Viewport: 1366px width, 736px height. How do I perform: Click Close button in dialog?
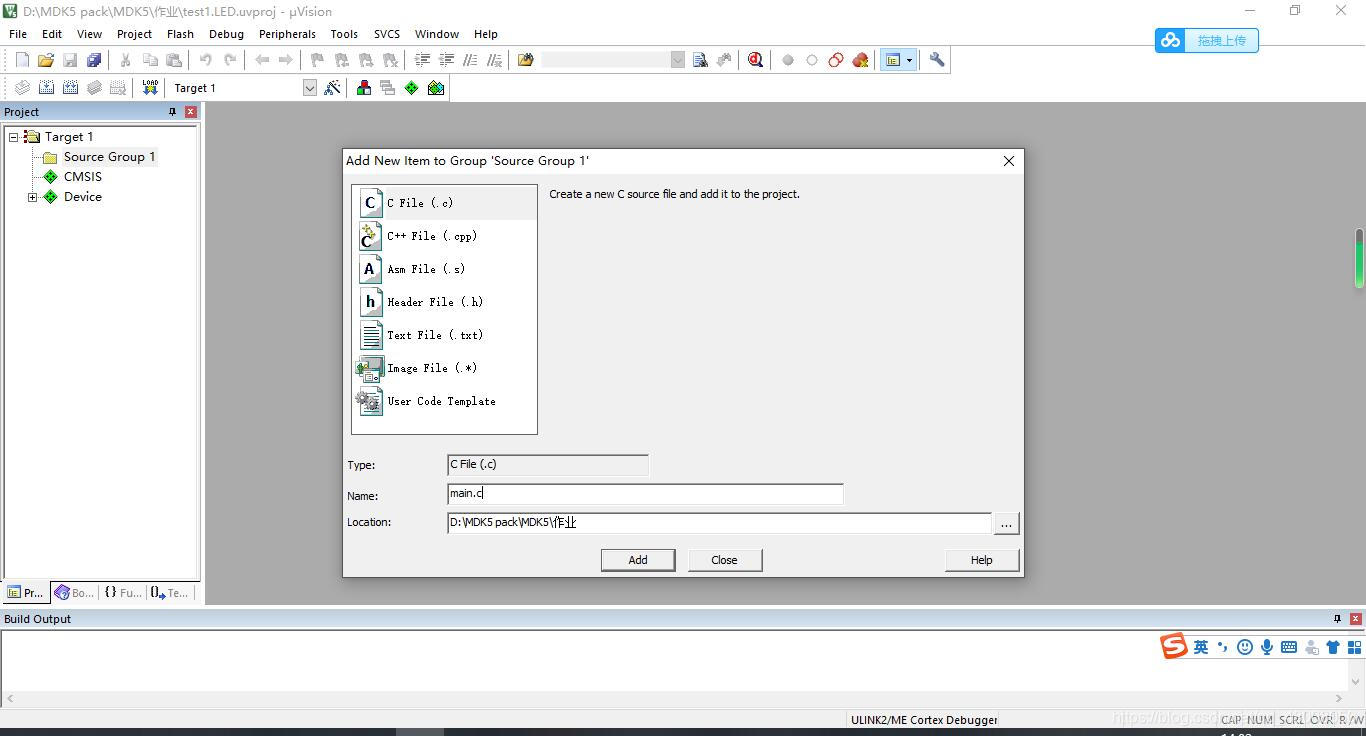pos(725,560)
